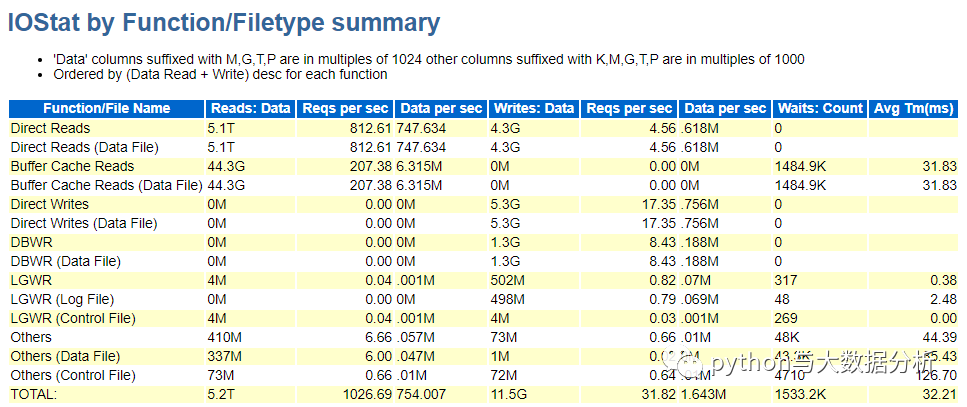Select the Buffer Cache Reads (Data File) row

[106, 185]
